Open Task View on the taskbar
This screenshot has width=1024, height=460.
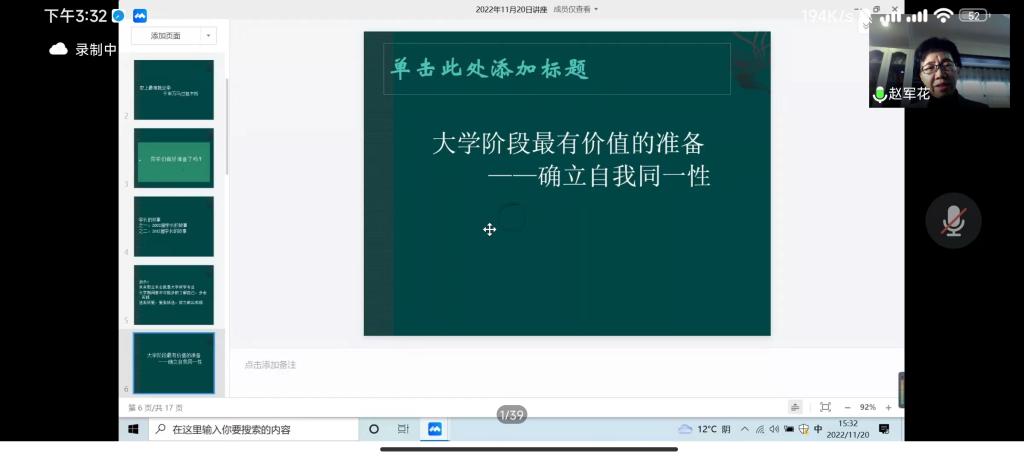pos(403,429)
